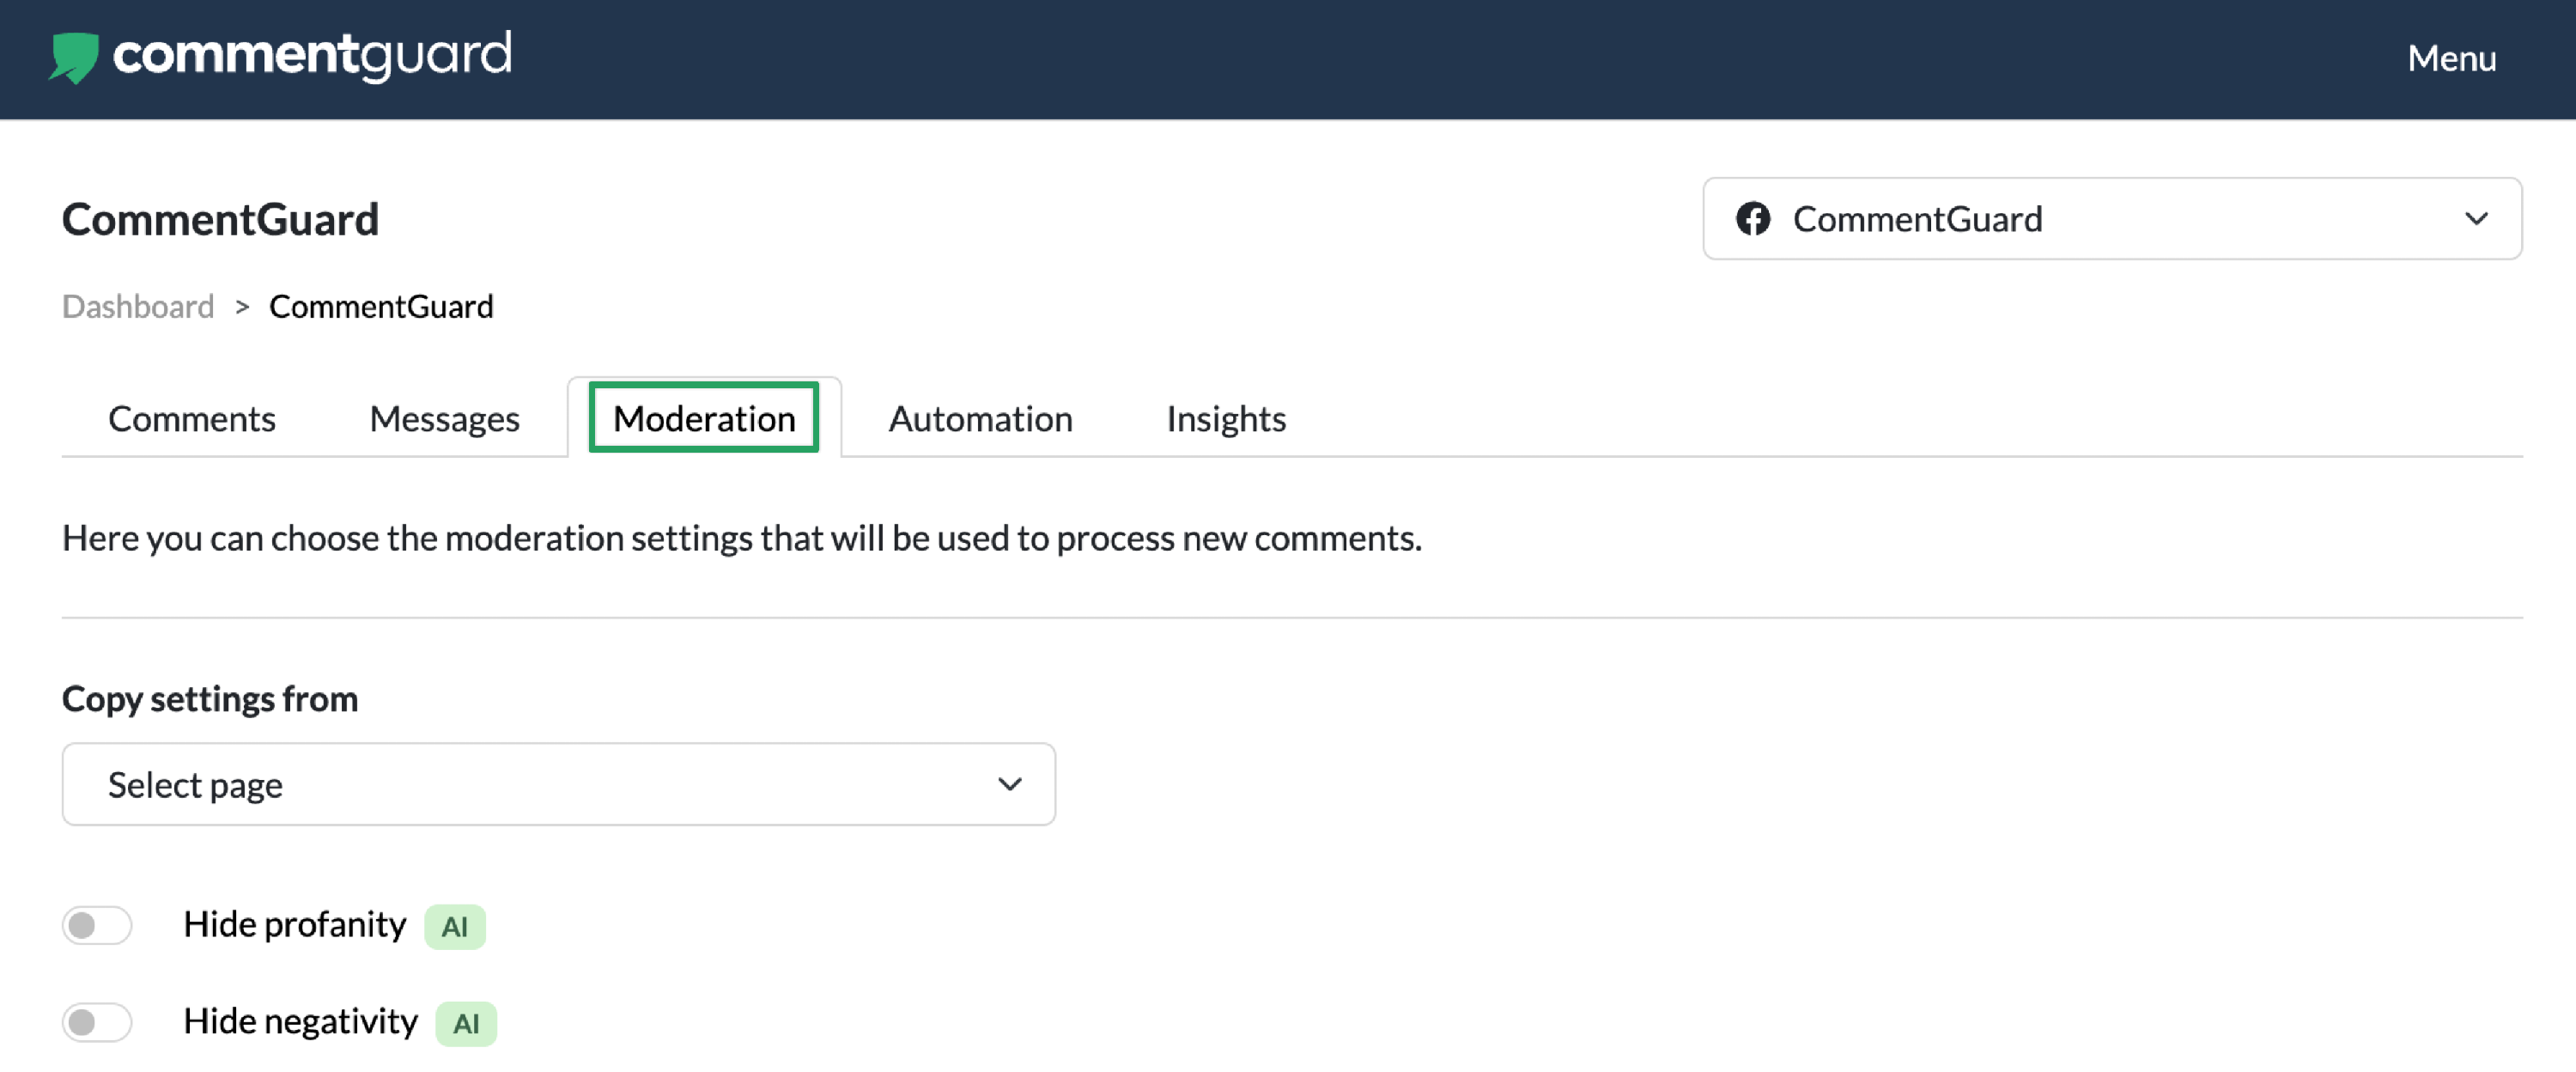Open the Automation tab

point(980,419)
